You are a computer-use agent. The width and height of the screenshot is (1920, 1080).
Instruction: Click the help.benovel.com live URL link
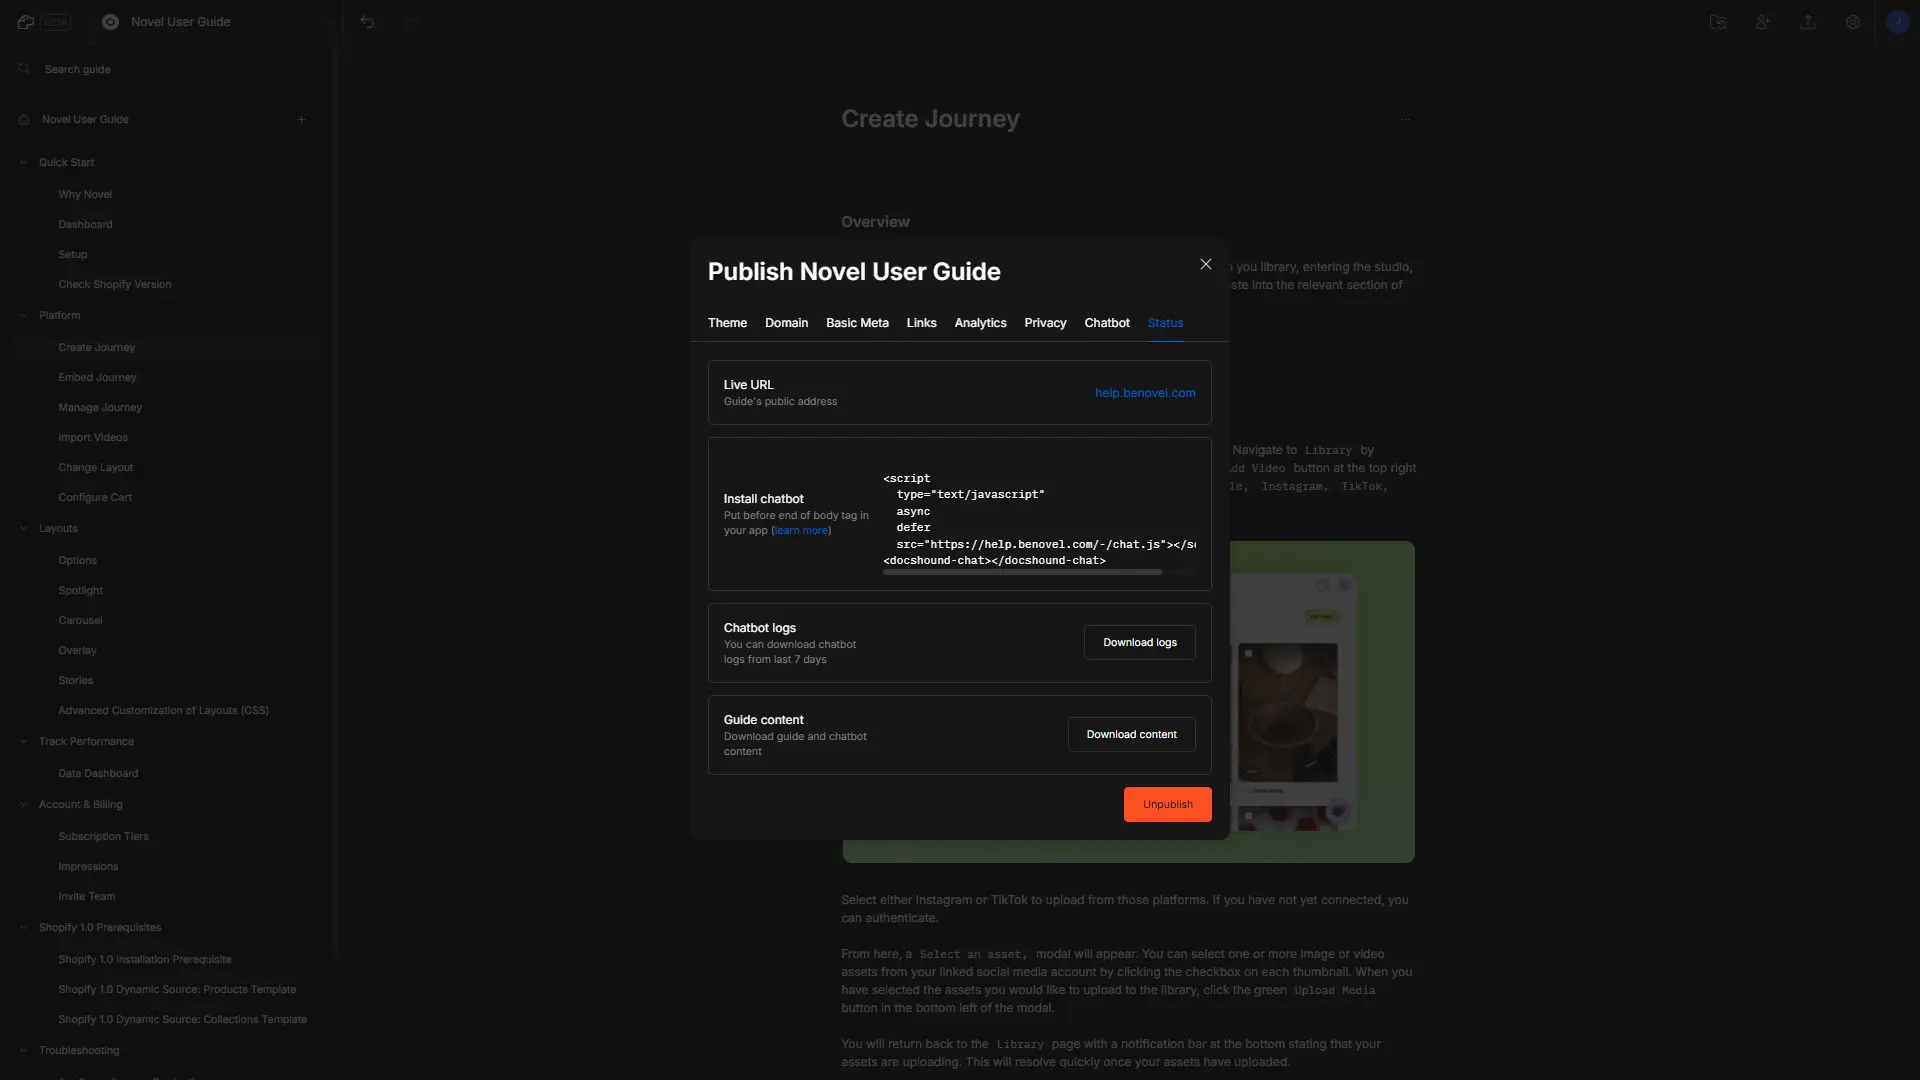(x=1145, y=393)
